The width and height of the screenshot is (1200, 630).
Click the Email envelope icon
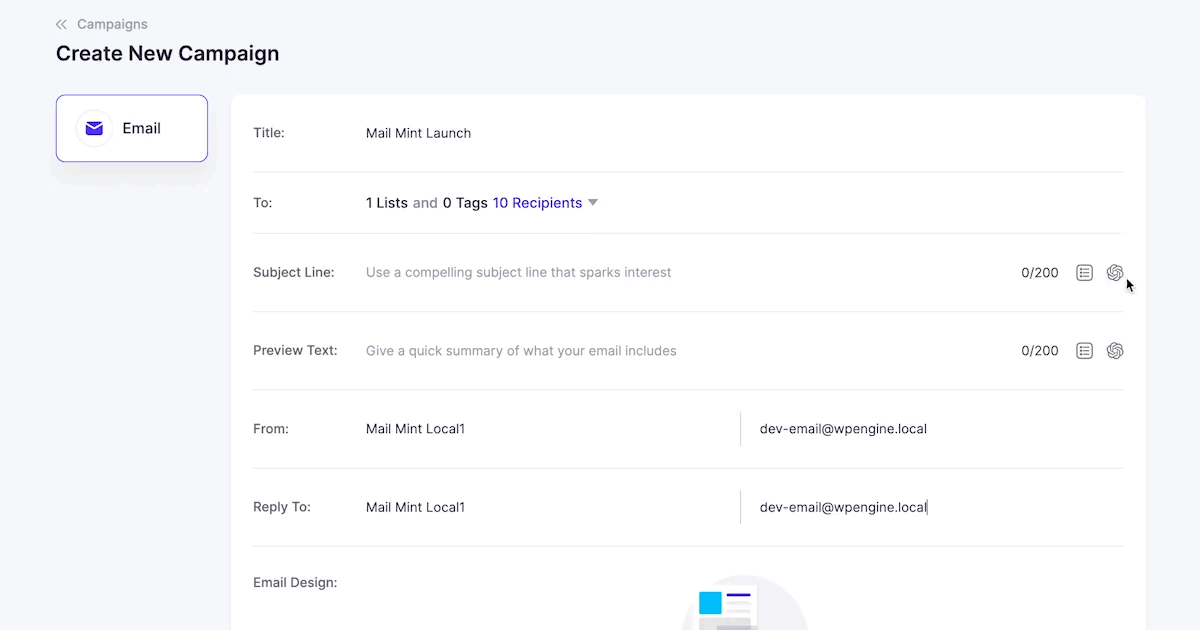94,128
